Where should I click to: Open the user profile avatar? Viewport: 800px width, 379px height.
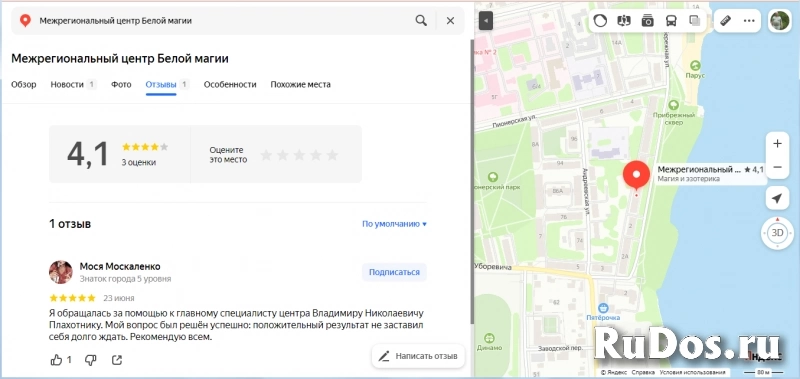[780, 20]
